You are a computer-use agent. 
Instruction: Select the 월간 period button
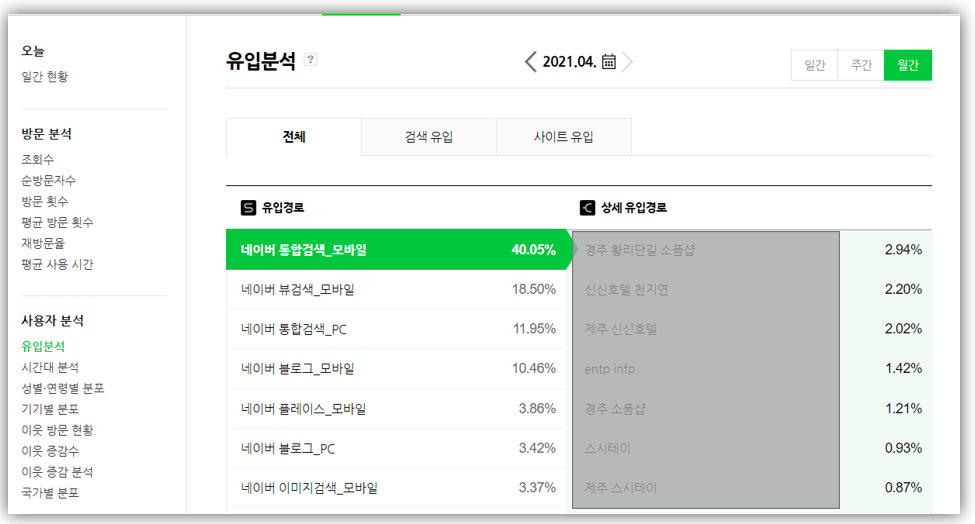point(908,65)
